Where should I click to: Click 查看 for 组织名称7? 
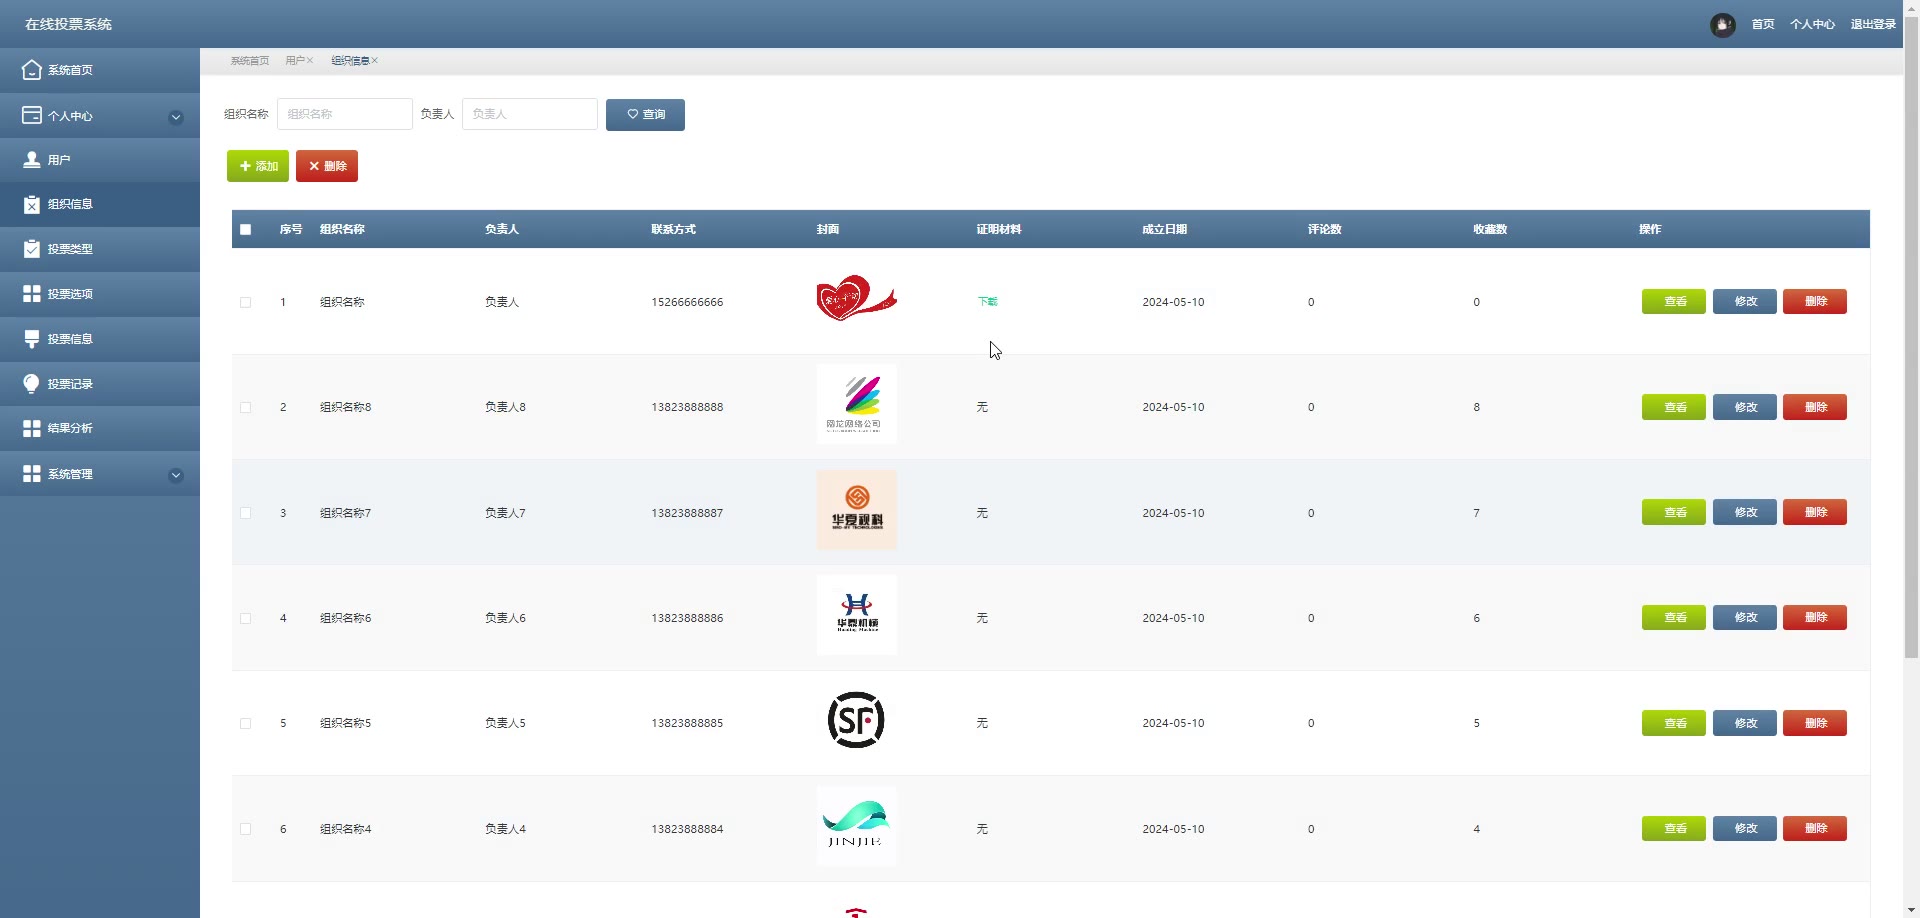tap(1674, 512)
